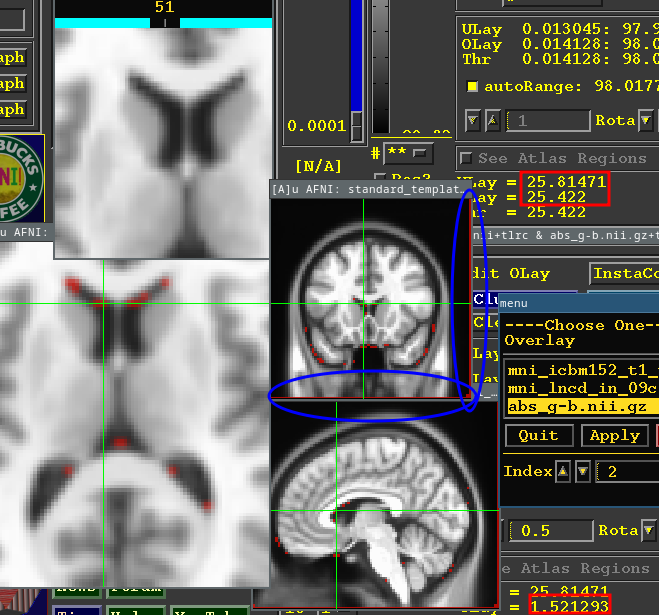Click the slice 51 slider bar
The width and height of the screenshot is (659, 615).
[x=164, y=22]
